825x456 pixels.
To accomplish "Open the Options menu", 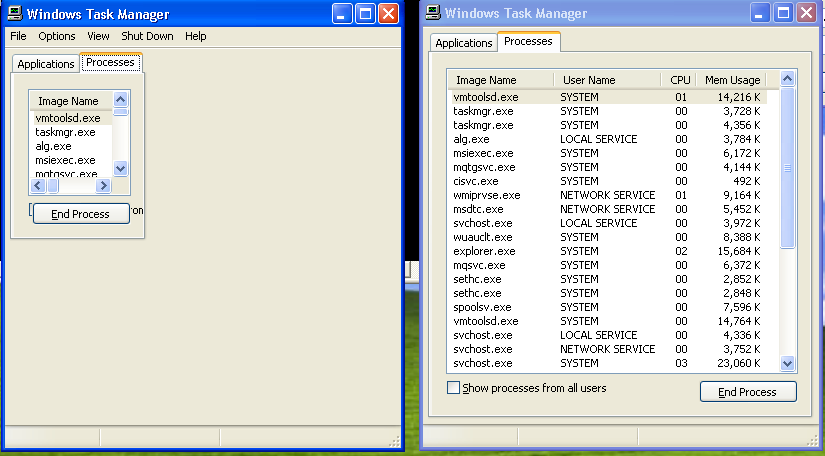I will click(57, 36).
